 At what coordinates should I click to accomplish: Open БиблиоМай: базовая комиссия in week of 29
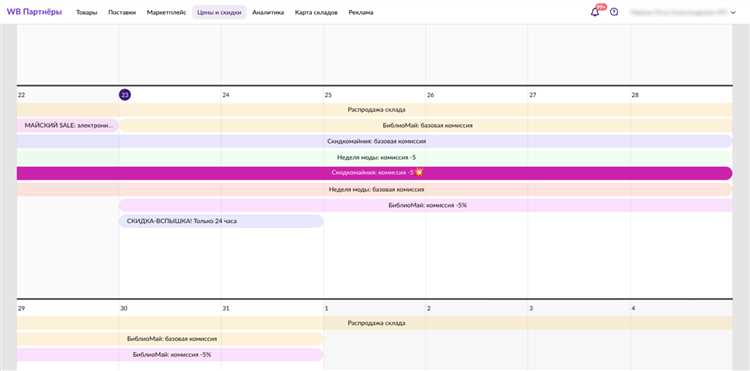[170, 338]
